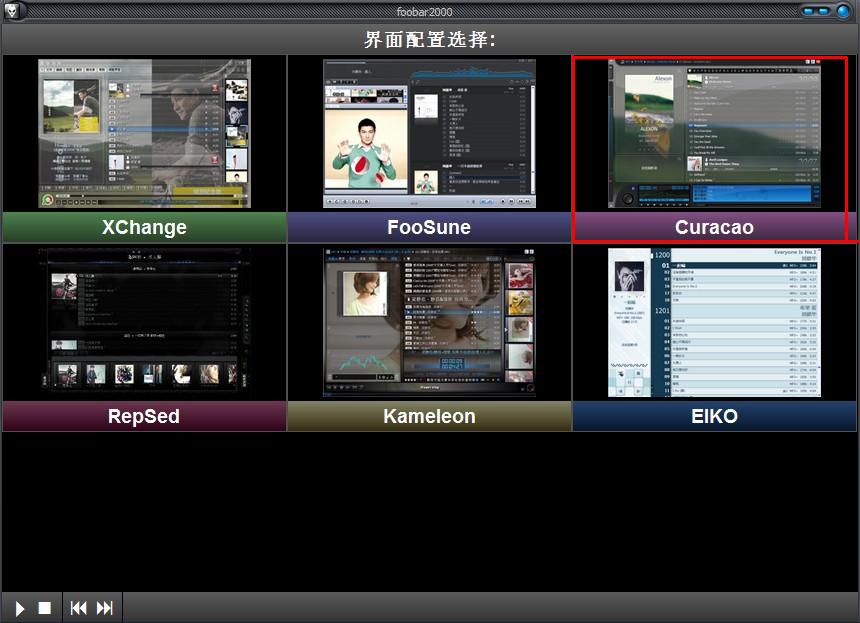Screen dimensions: 860x623
Task: Select the RepSed preview thumbnail
Action: pyautogui.click(x=144, y=322)
